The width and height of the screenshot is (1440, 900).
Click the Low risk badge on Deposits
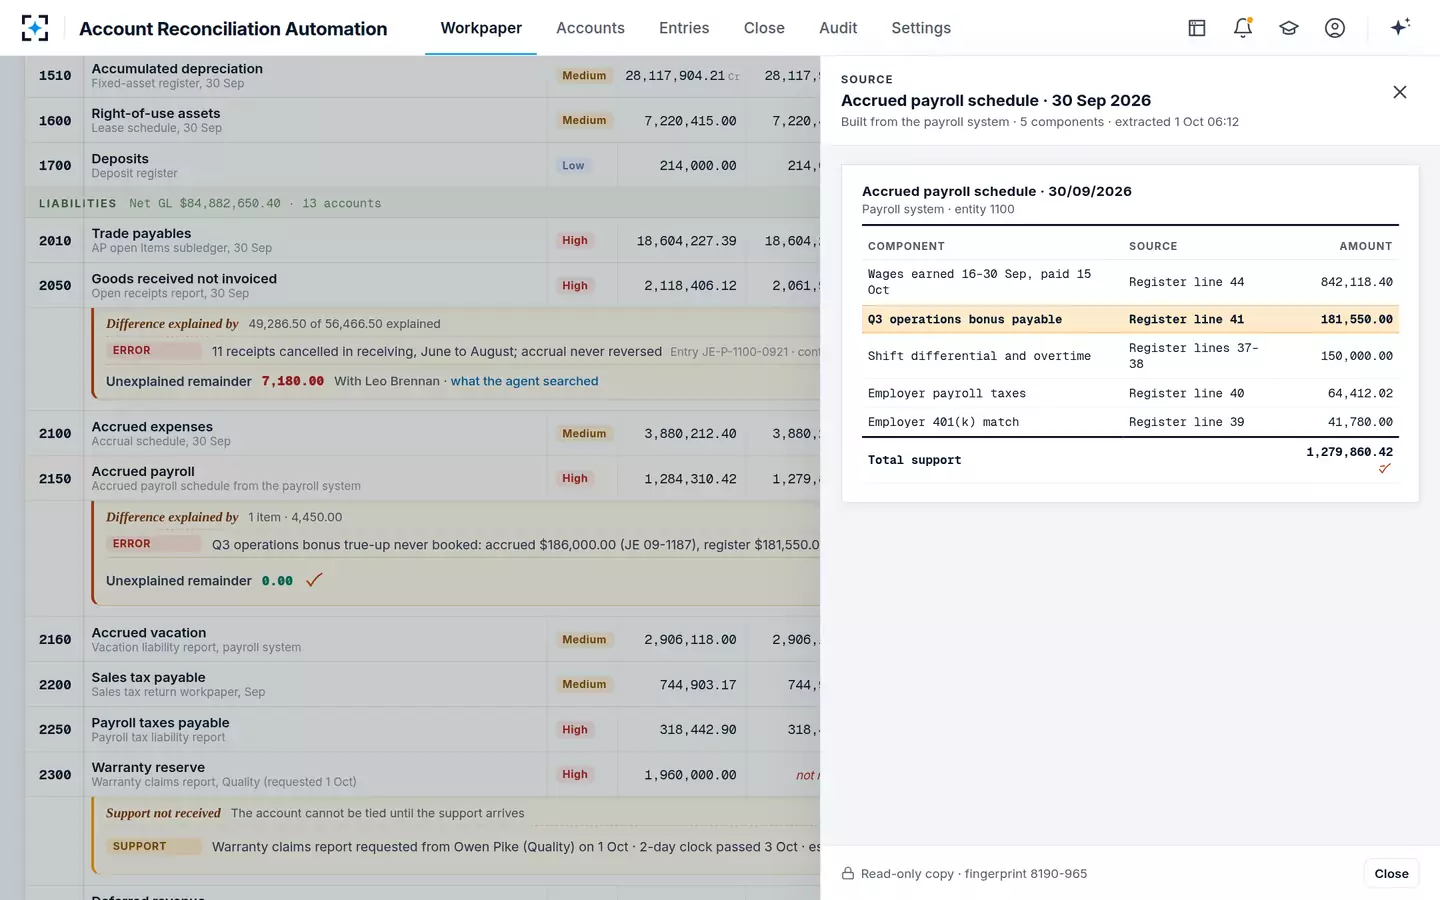573,166
